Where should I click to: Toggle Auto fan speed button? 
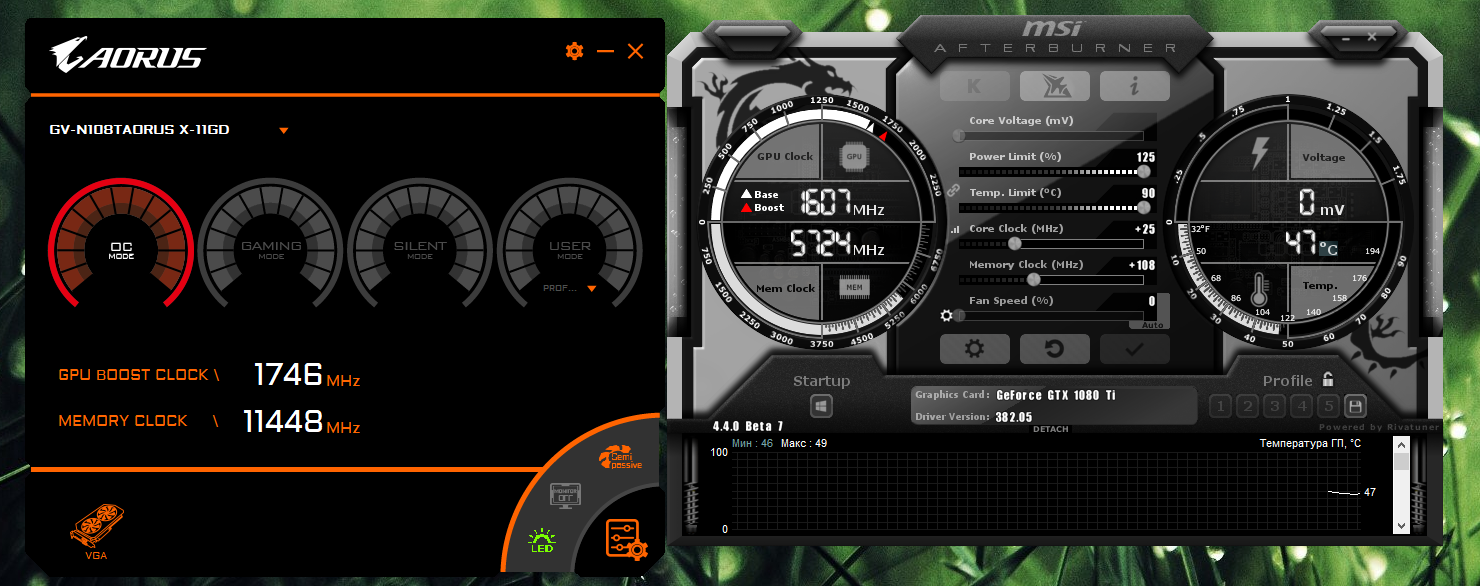click(1152, 325)
